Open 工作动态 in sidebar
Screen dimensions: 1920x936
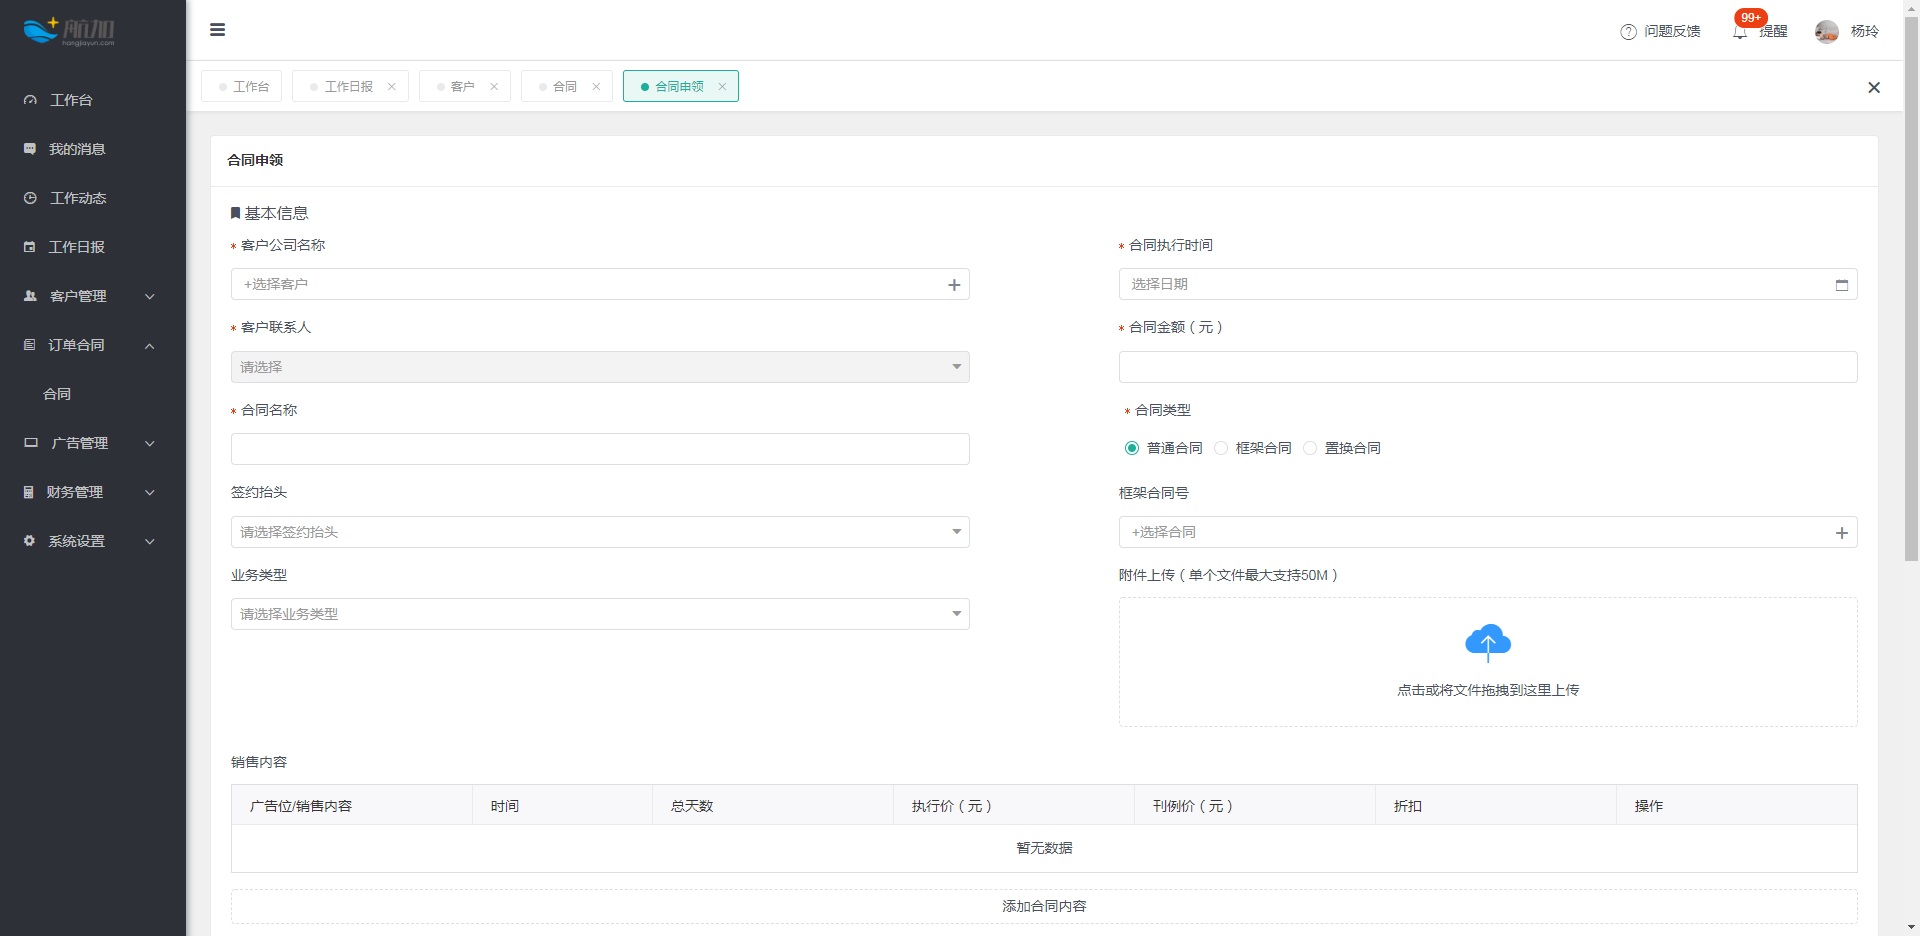[78, 198]
